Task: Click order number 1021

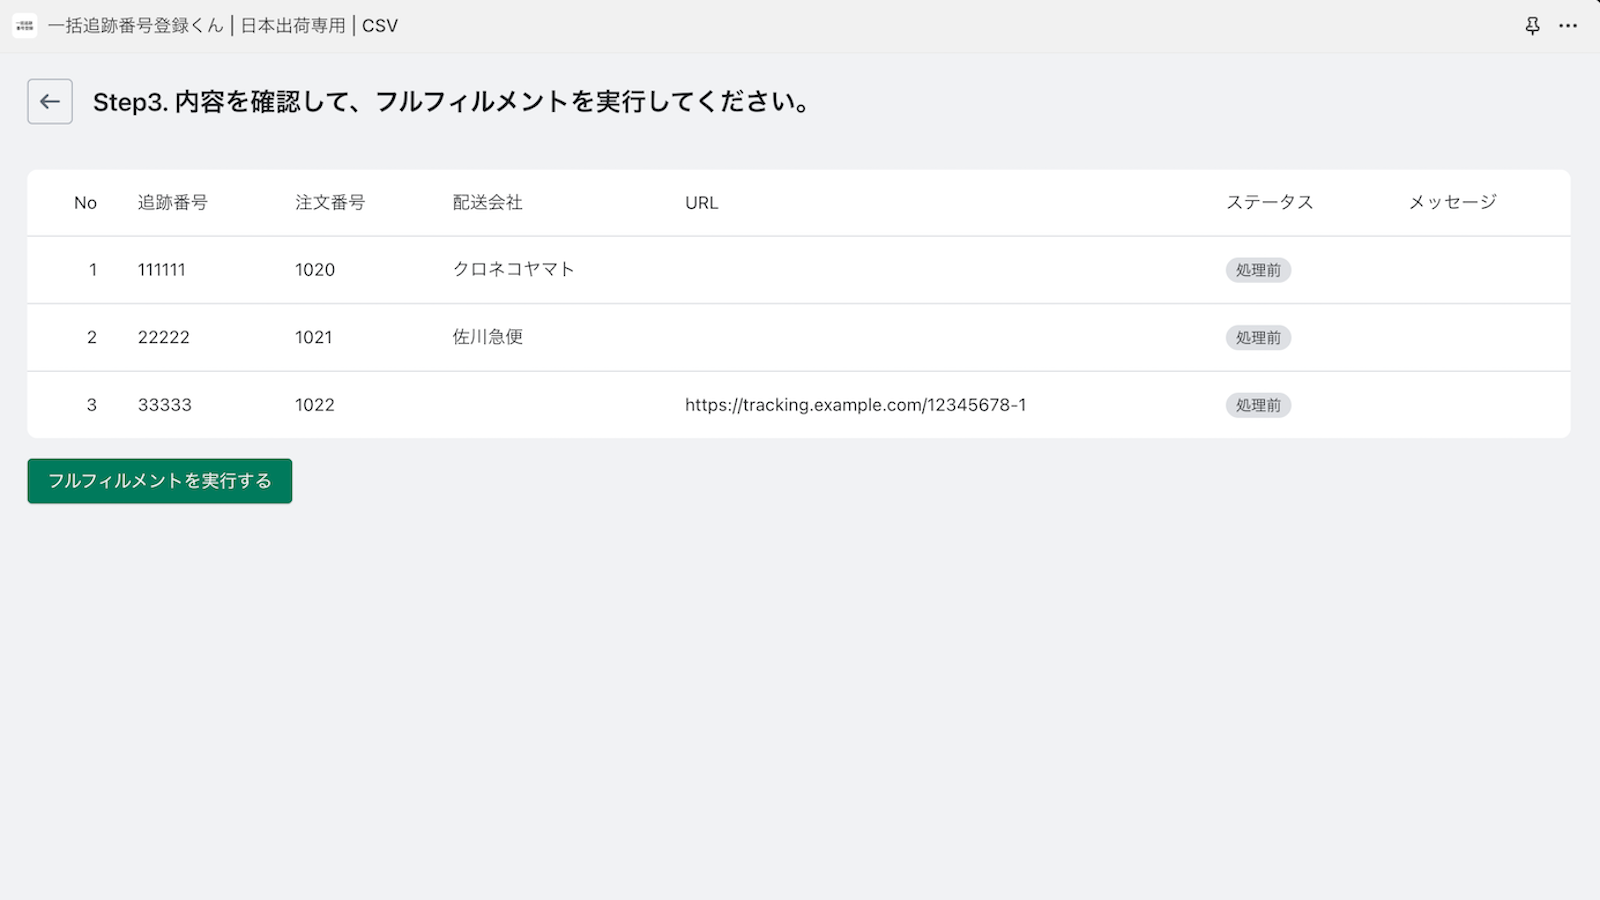Action: click(x=314, y=338)
